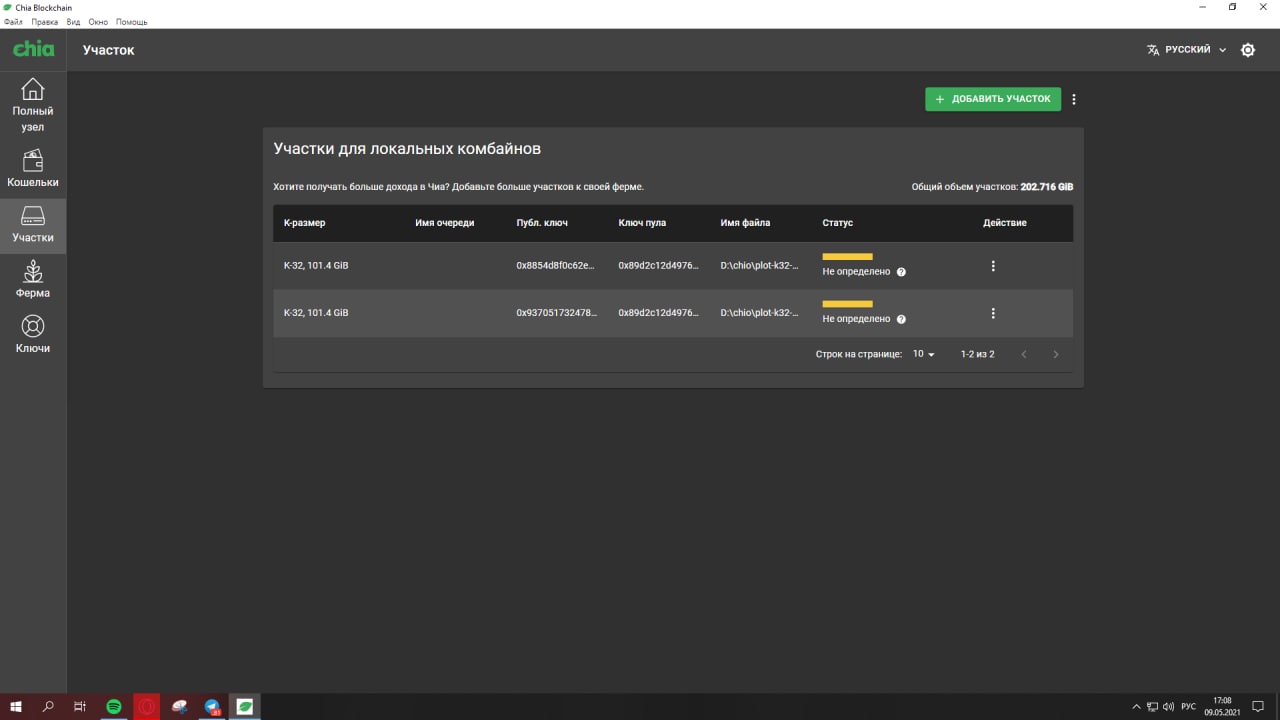
Task: Open more options next to Добавить участок
Action: point(1074,100)
